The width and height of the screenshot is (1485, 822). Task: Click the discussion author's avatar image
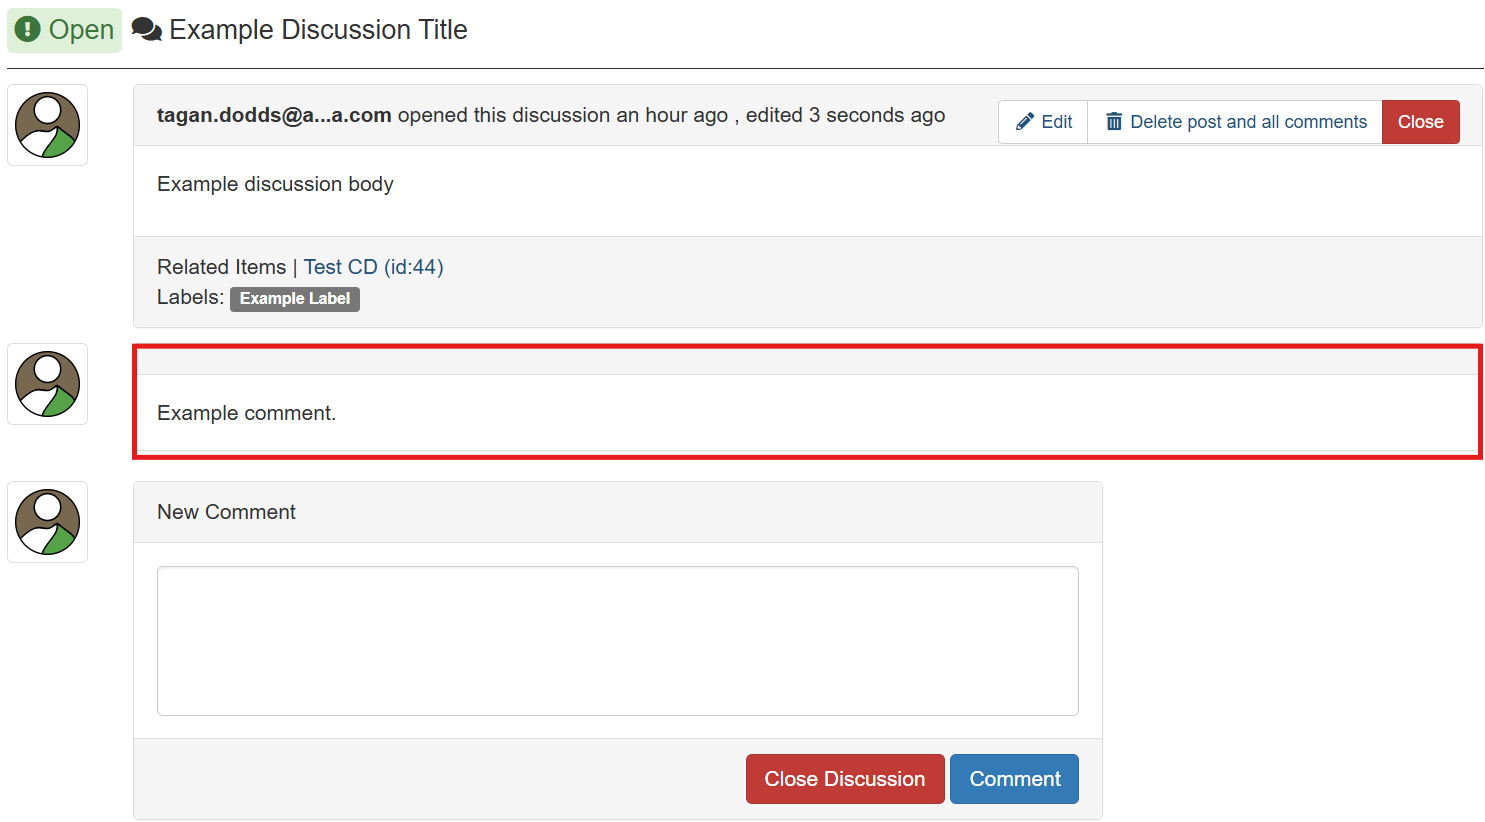(47, 125)
